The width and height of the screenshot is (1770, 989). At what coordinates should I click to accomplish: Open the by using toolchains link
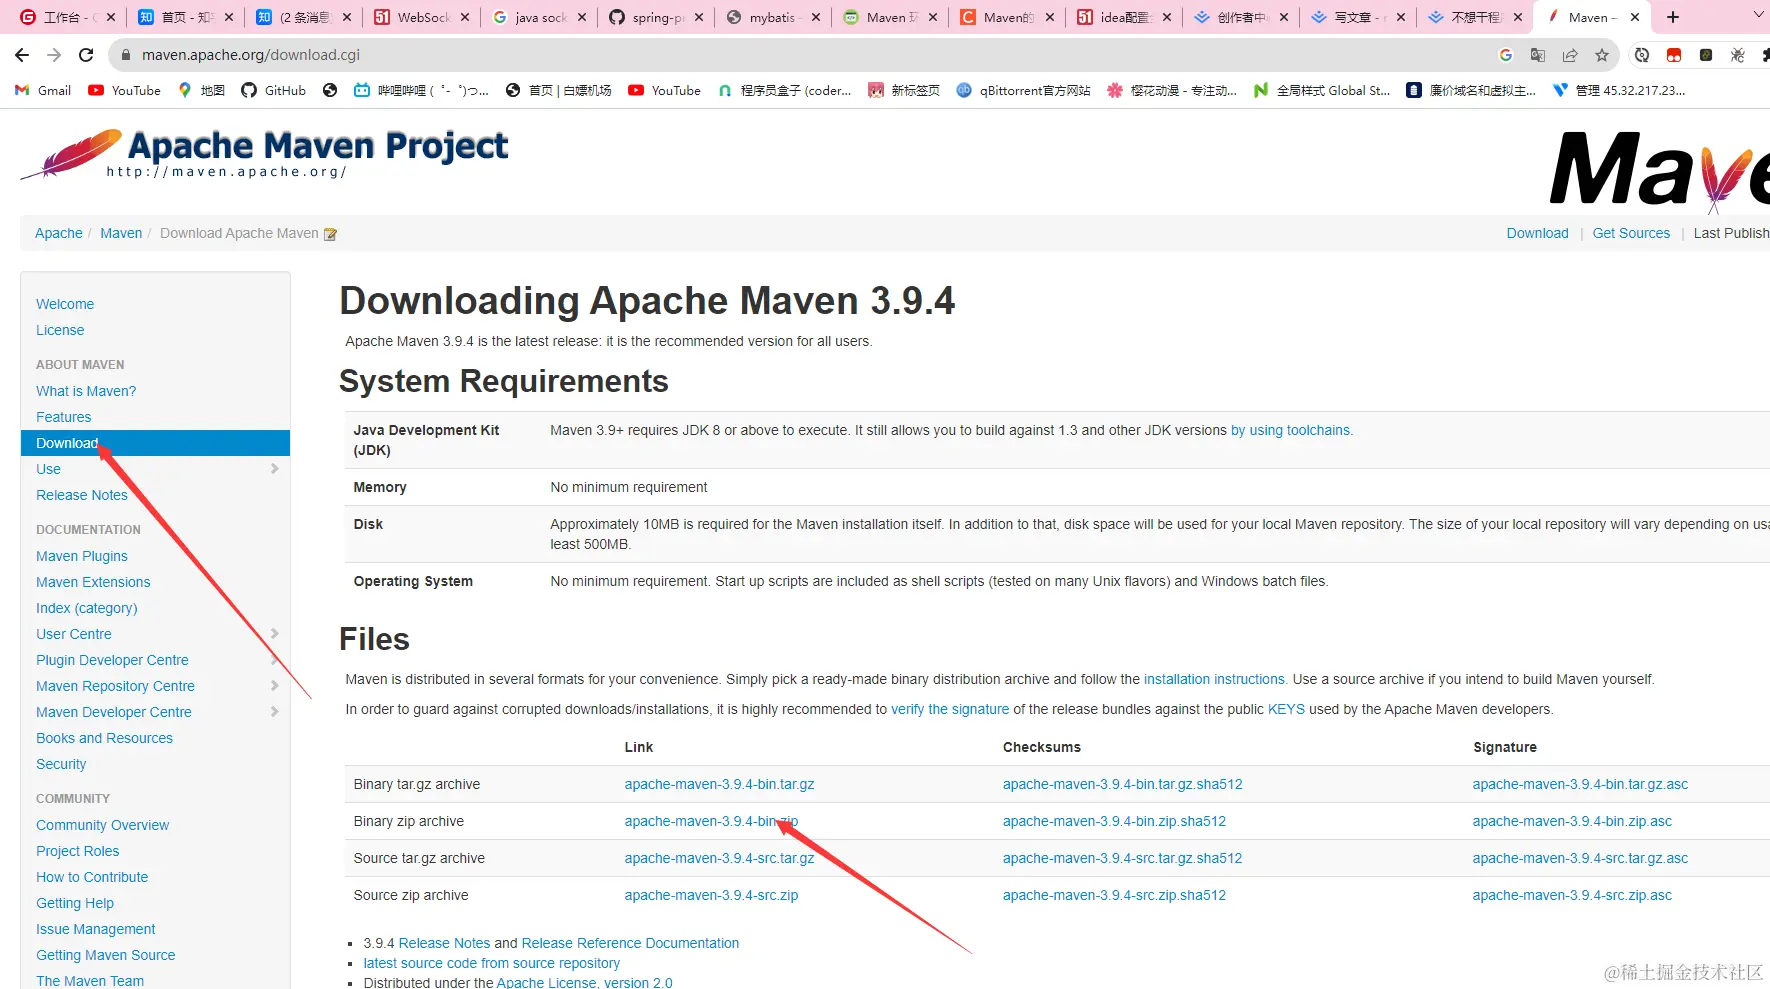1290,430
